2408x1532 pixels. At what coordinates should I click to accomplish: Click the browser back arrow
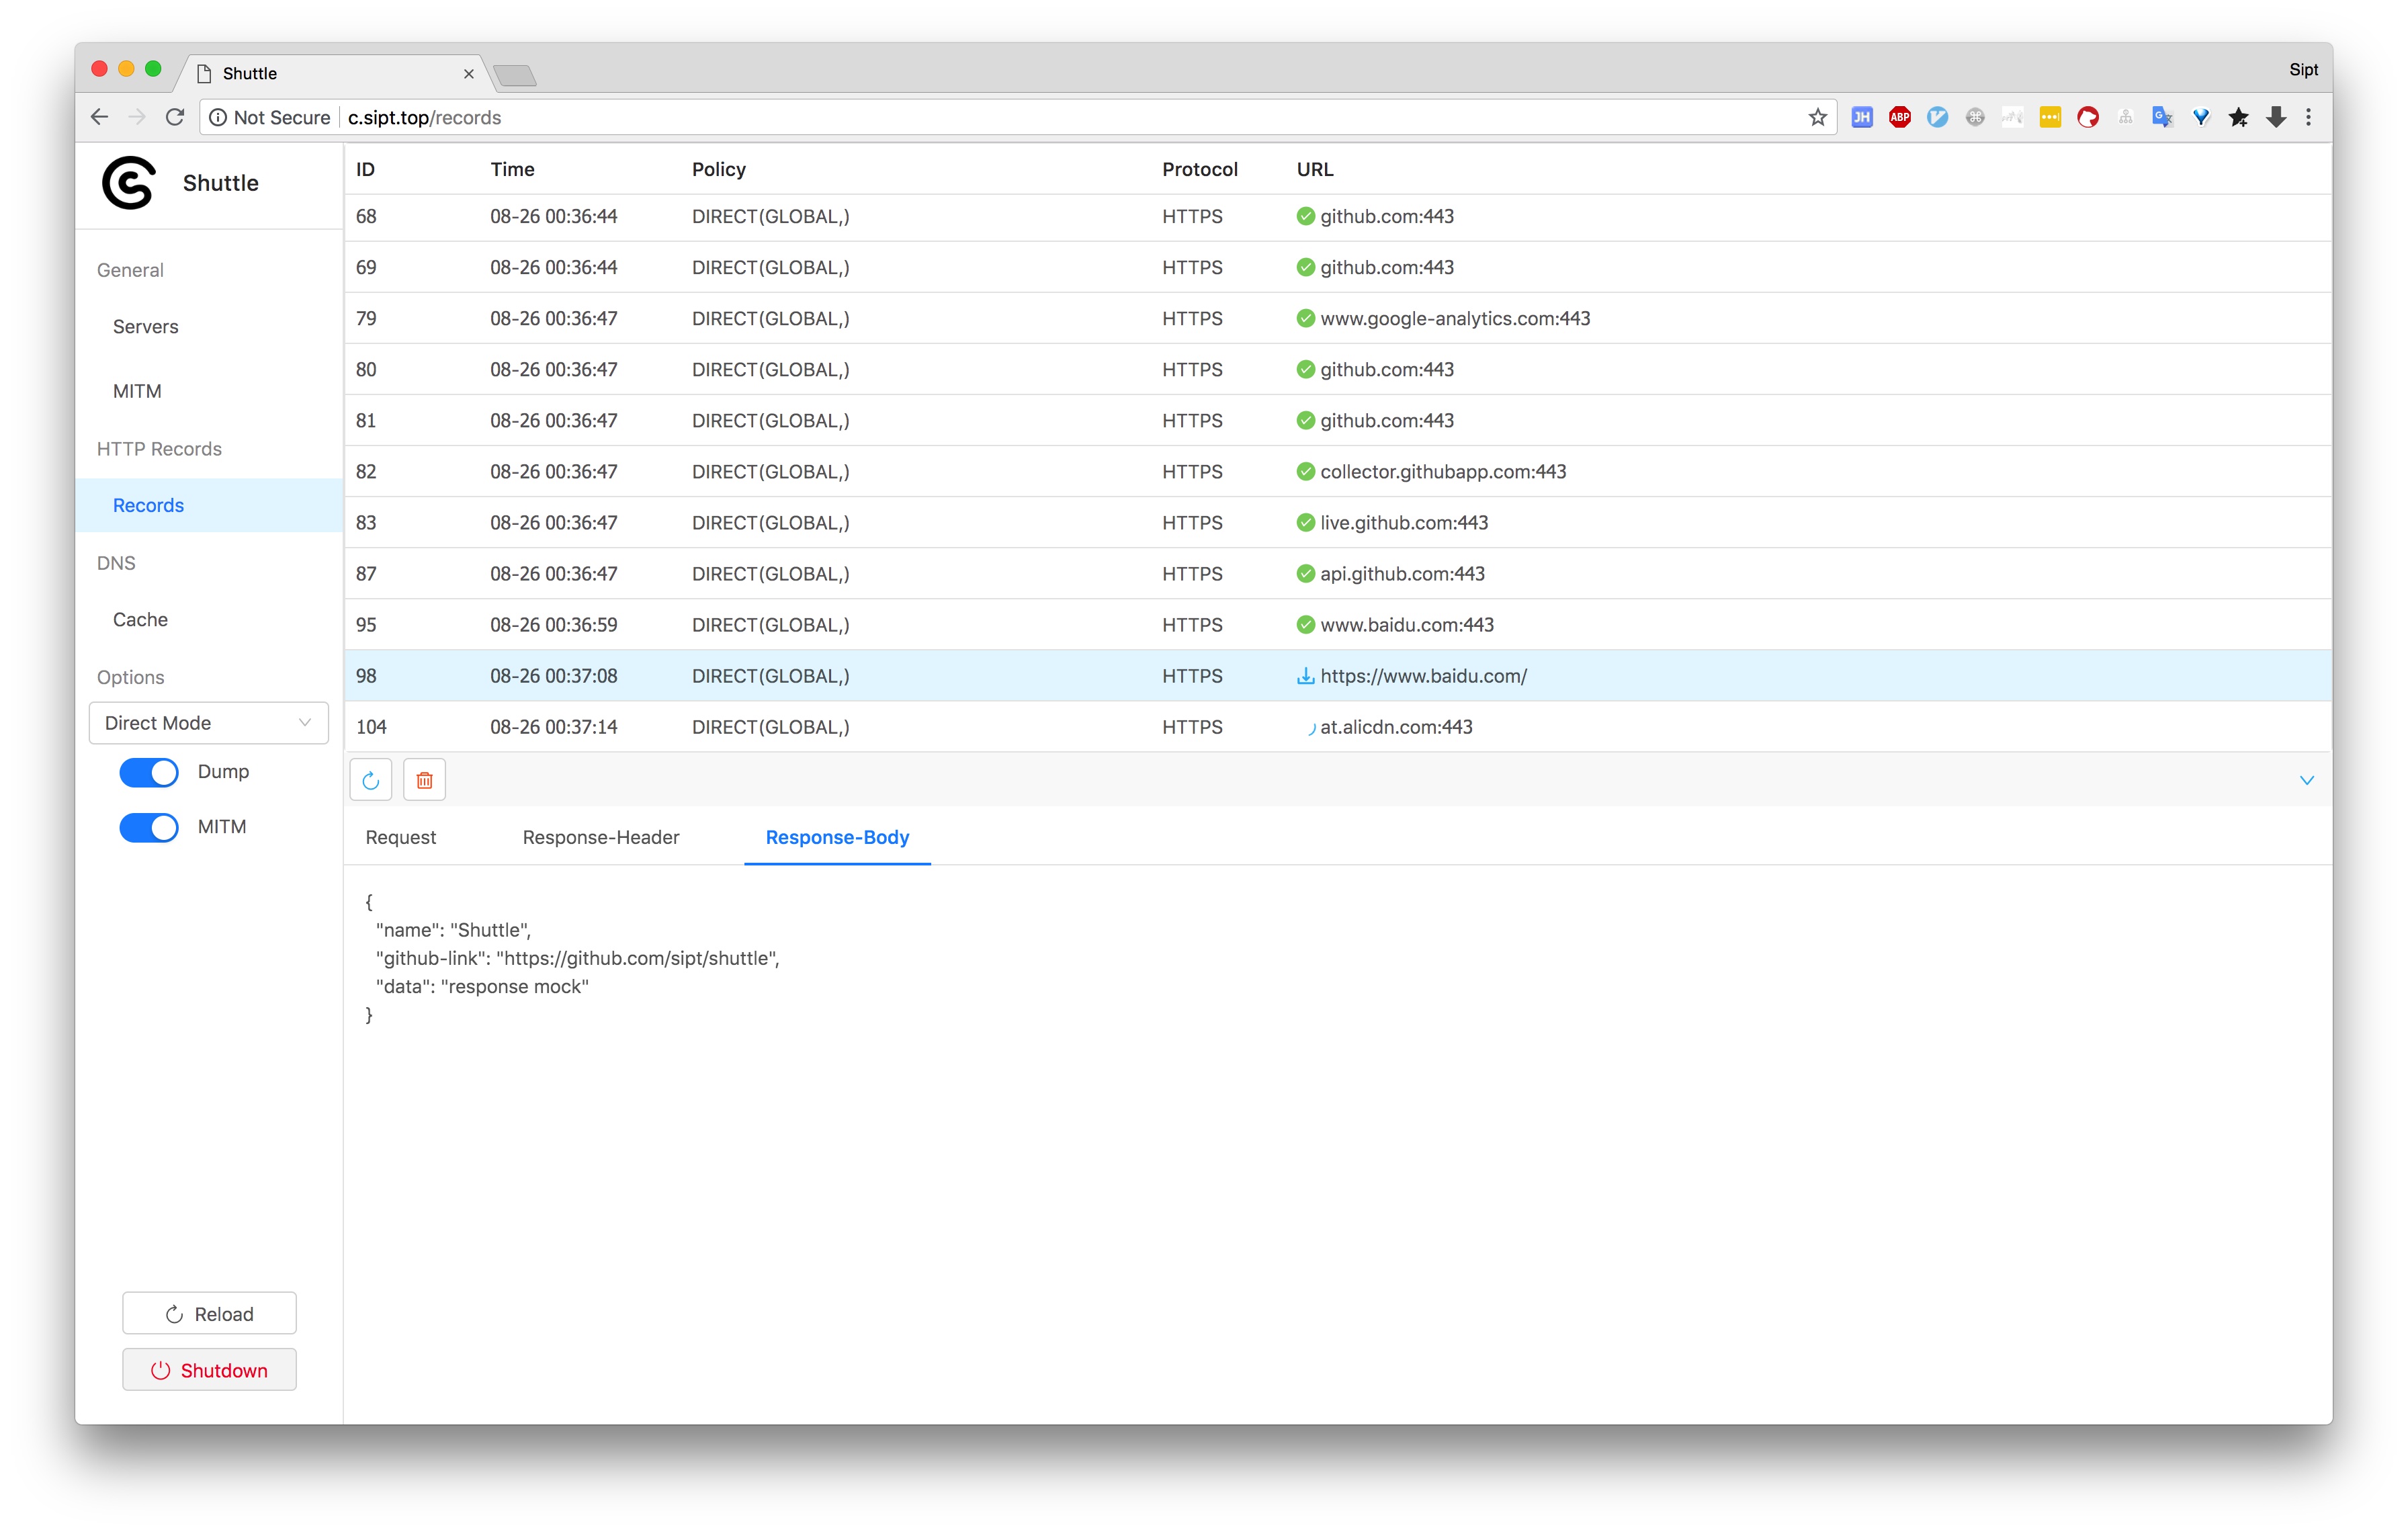(99, 117)
